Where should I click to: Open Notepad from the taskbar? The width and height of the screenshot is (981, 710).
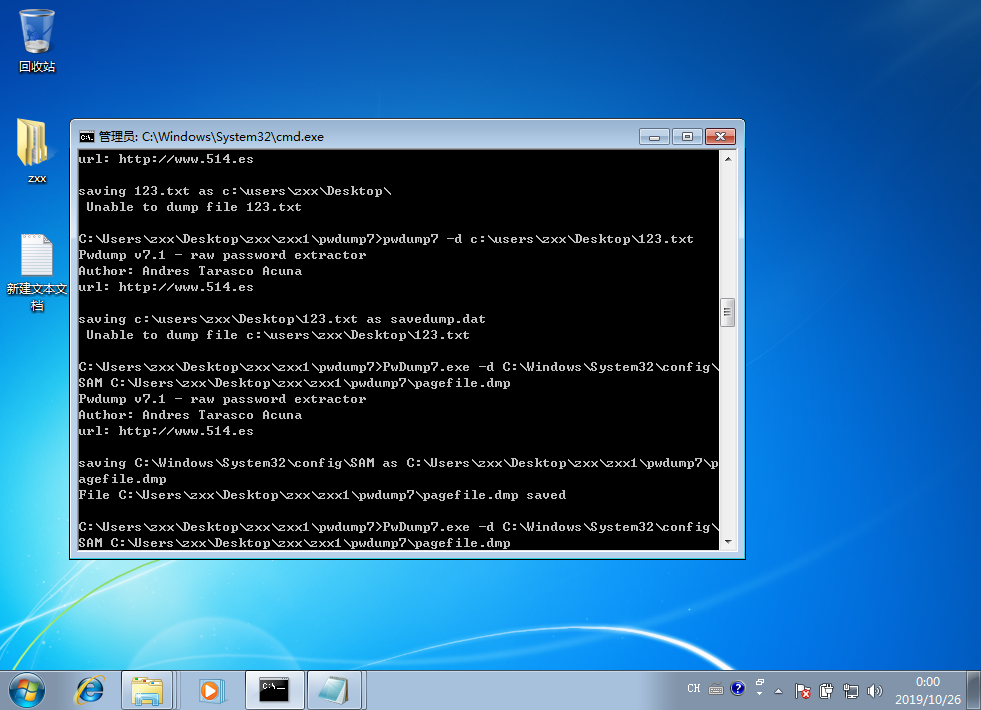(x=335, y=689)
